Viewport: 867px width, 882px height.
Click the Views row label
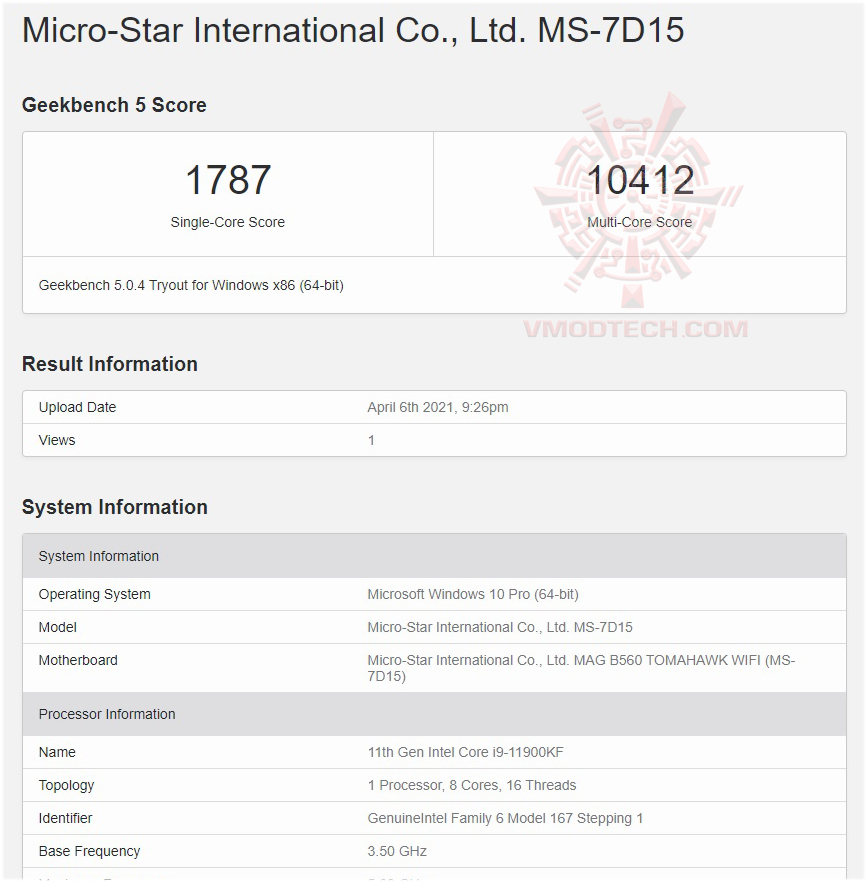point(57,440)
